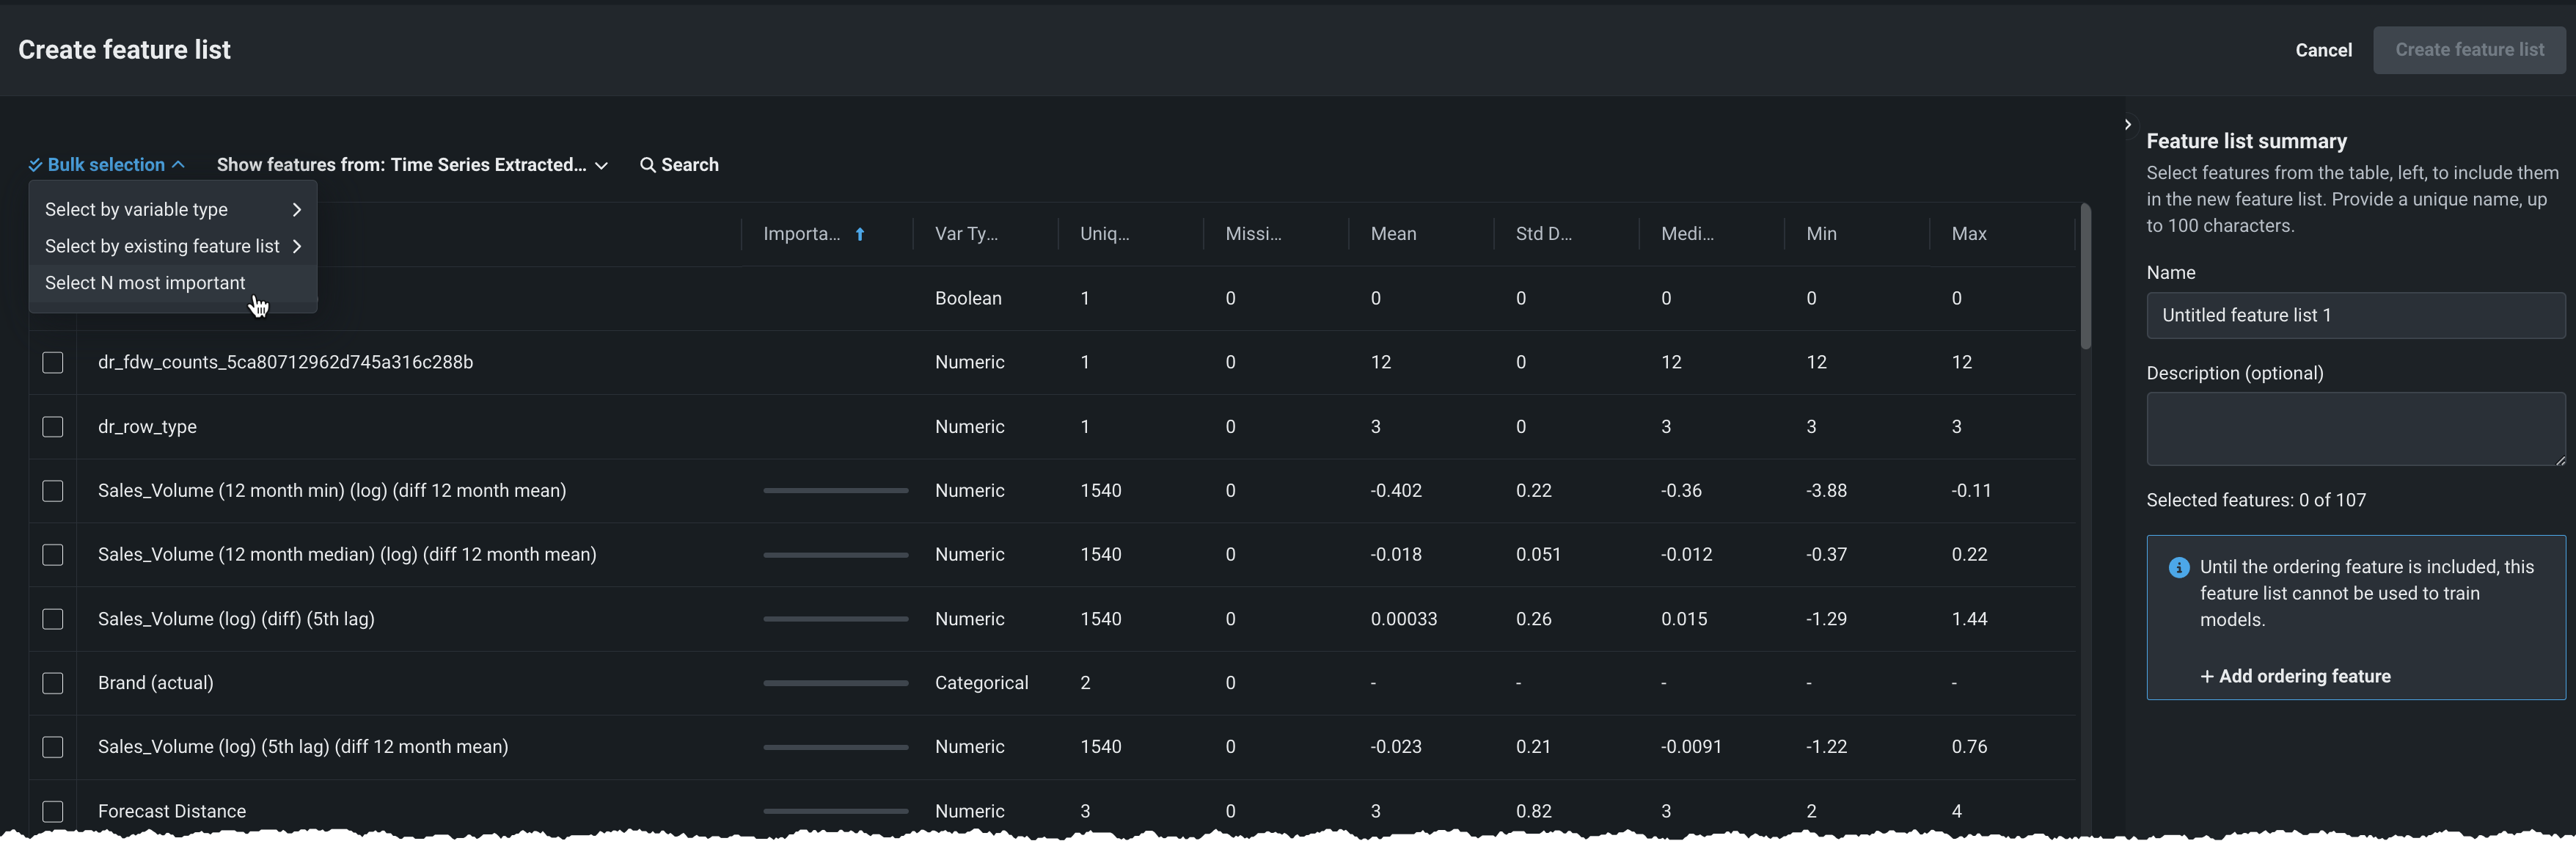The width and height of the screenshot is (2576, 841).
Task: Tick the Brand (actual) checkbox
Action: pyautogui.click(x=53, y=683)
